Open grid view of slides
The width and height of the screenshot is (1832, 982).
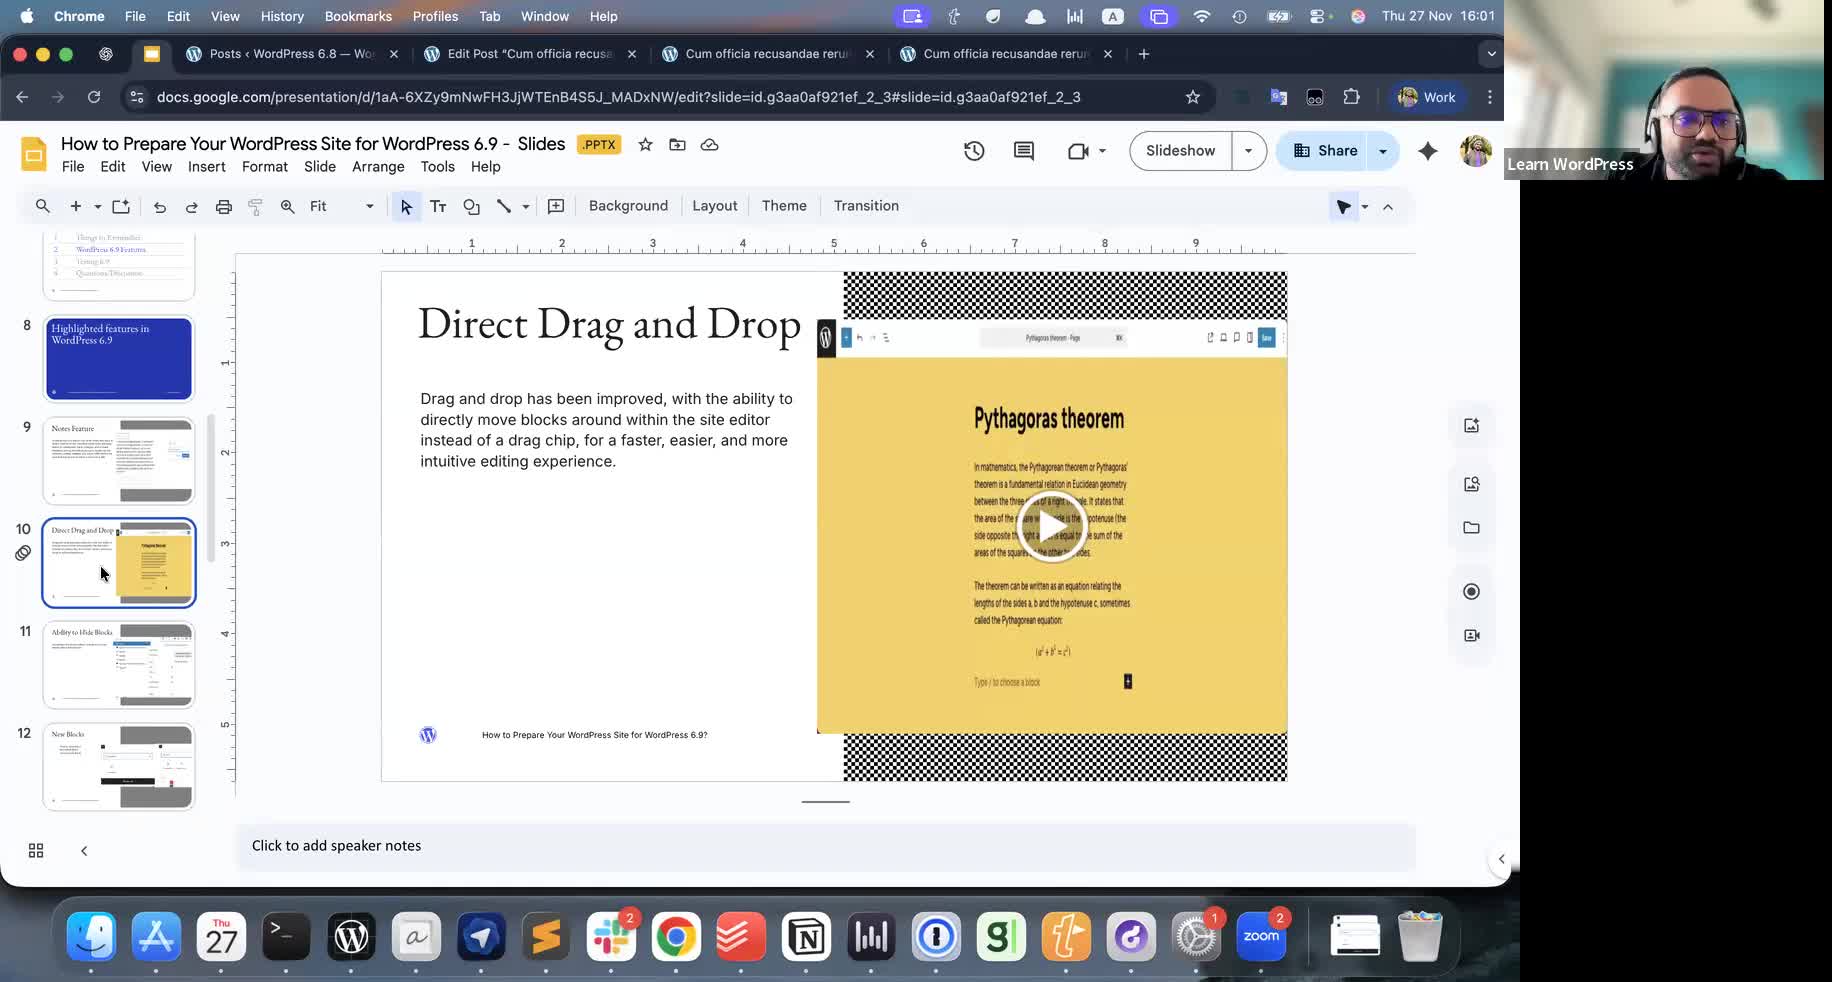[36, 851]
